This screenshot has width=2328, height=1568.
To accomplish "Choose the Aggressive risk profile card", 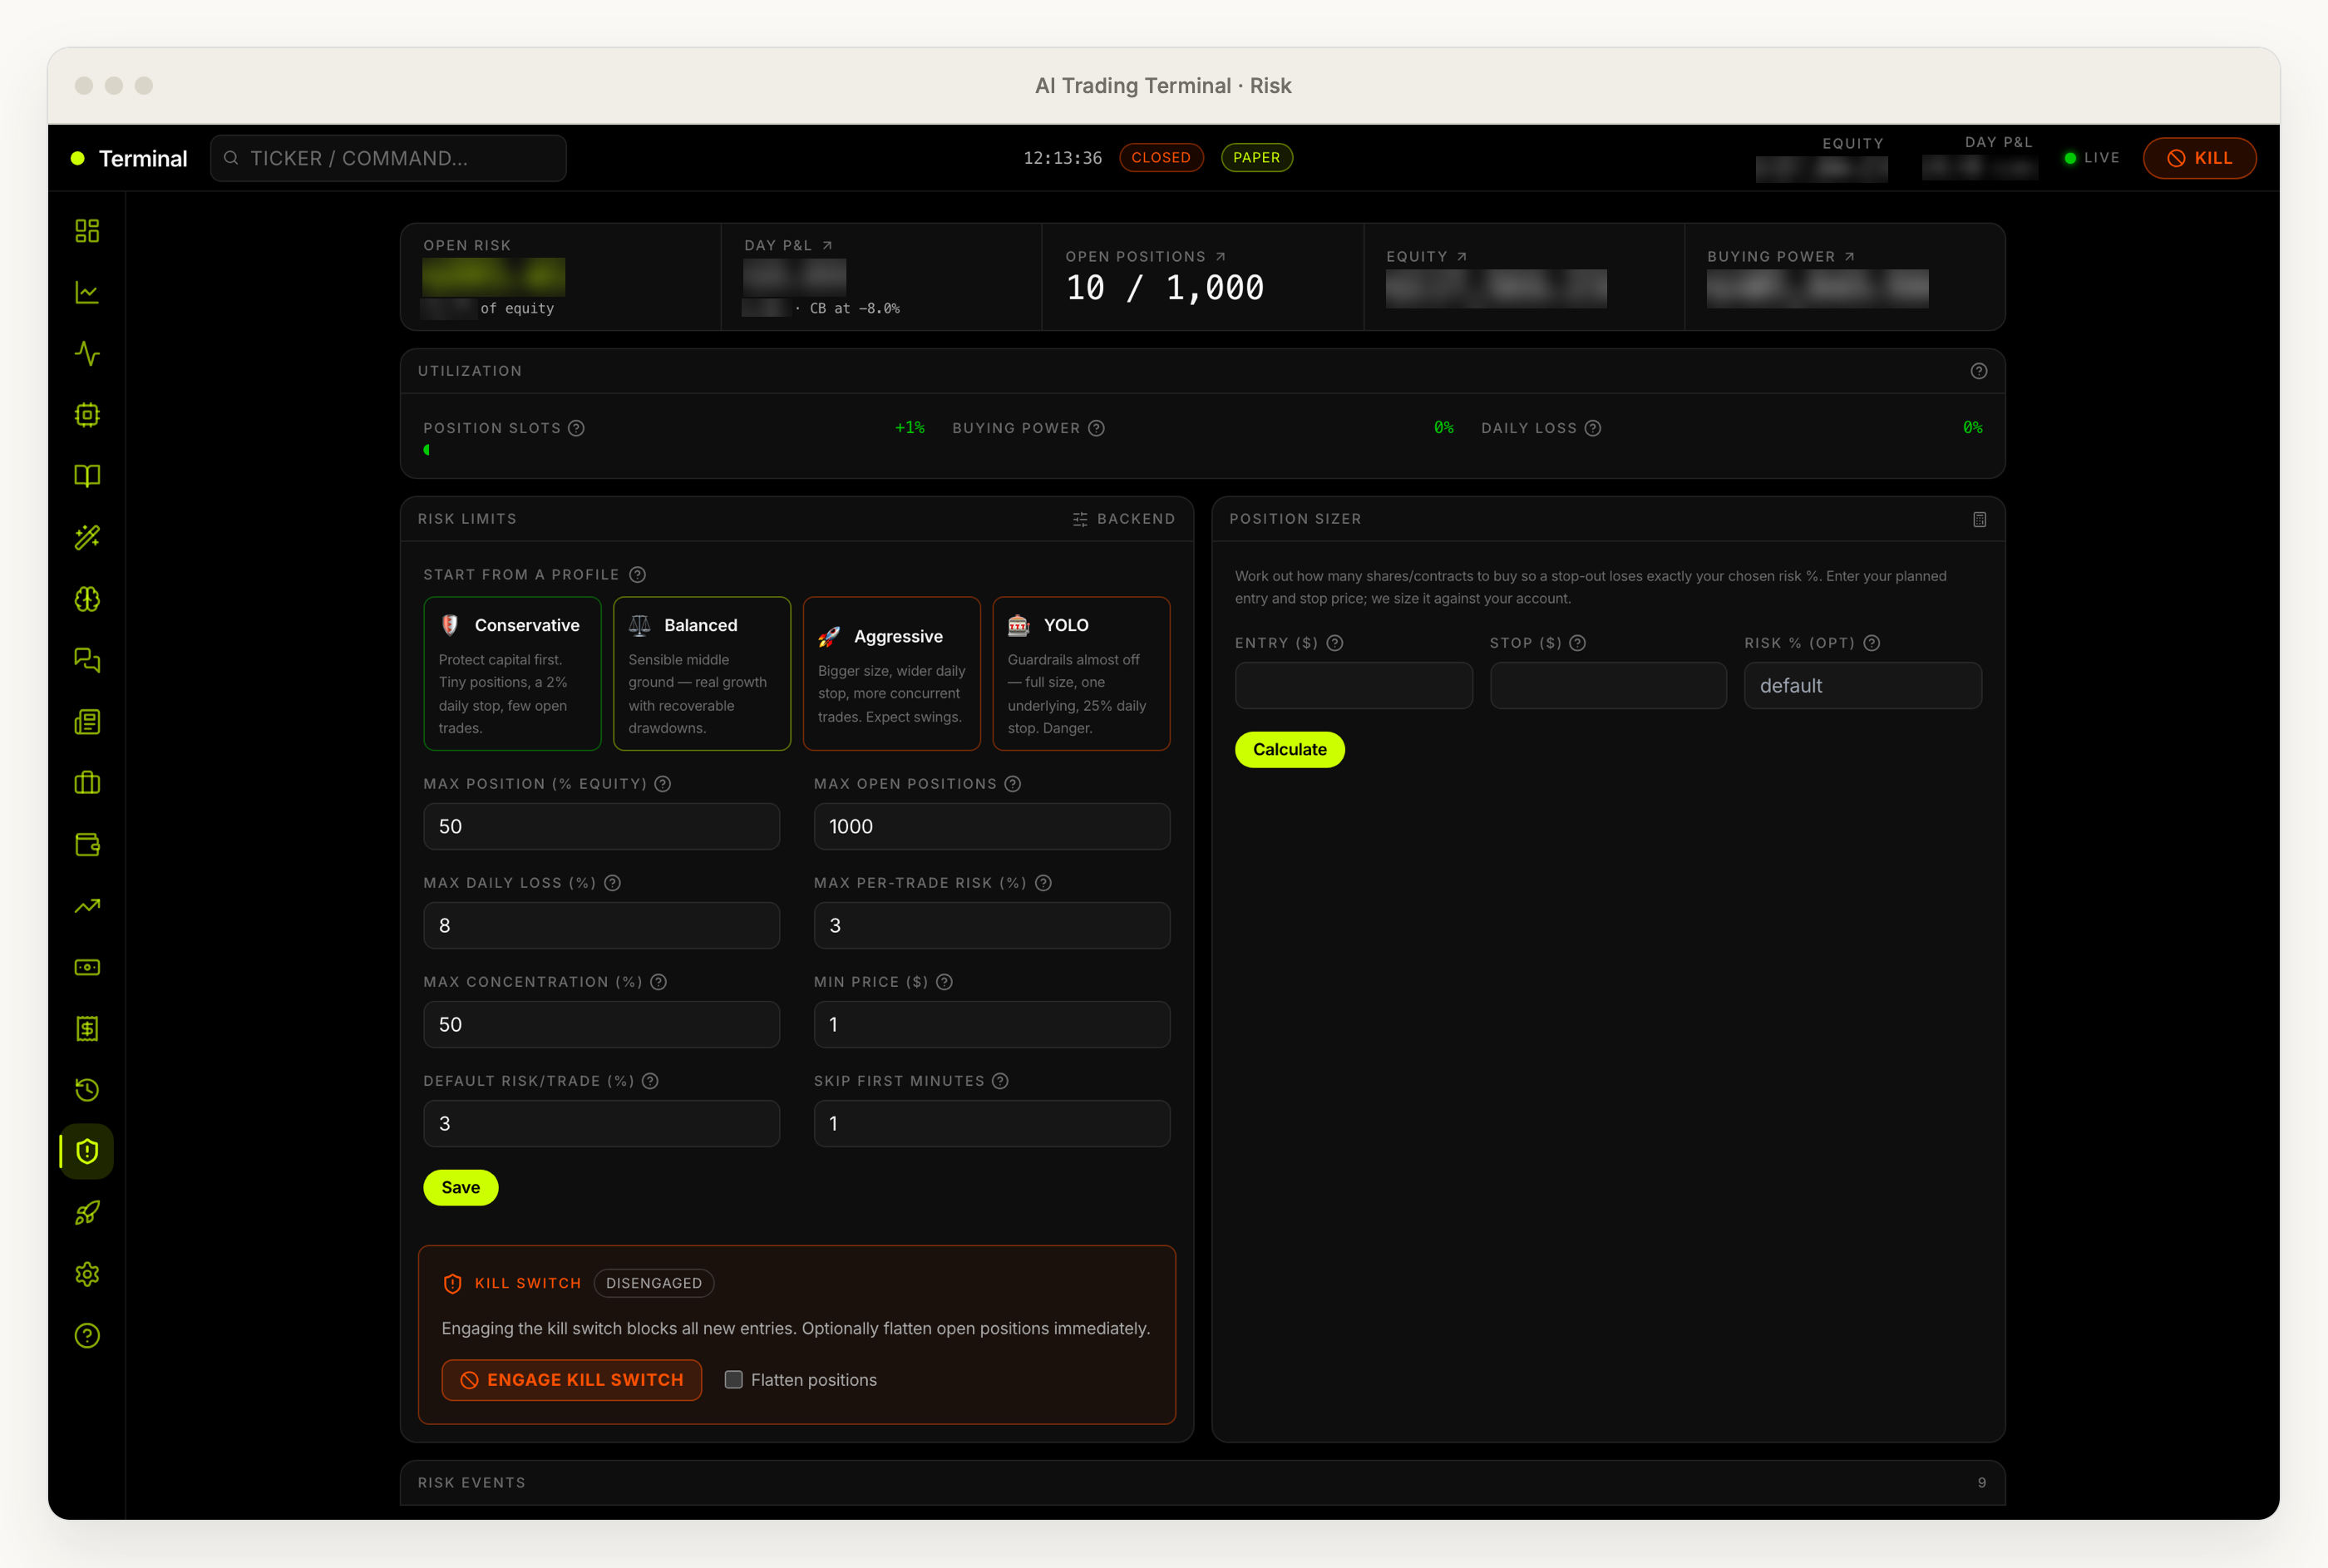I will [x=891, y=674].
